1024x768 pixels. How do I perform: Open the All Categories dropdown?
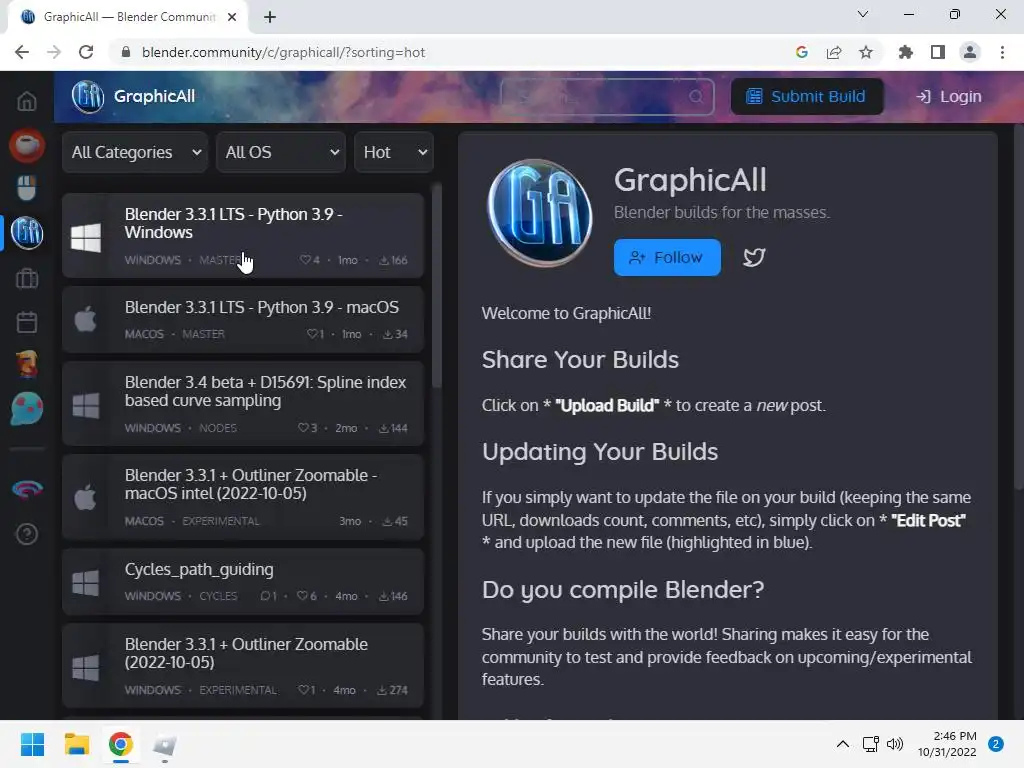coord(135,152)
